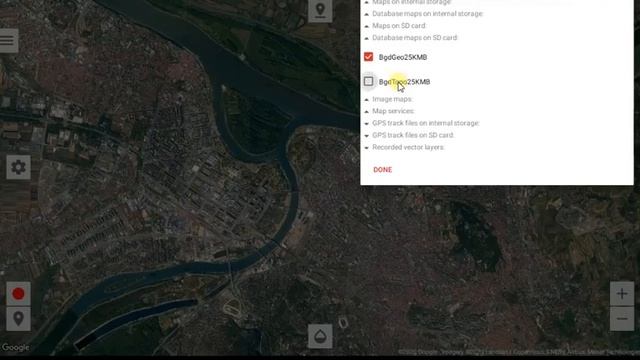
Task: Select the BgdTopo25KMB map name text
Action: pos(404,82)
